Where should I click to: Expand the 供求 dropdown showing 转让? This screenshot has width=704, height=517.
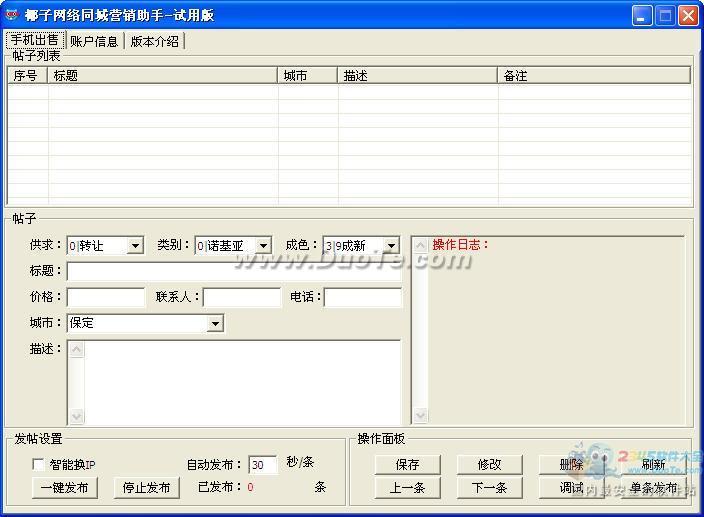coord(135,245)
